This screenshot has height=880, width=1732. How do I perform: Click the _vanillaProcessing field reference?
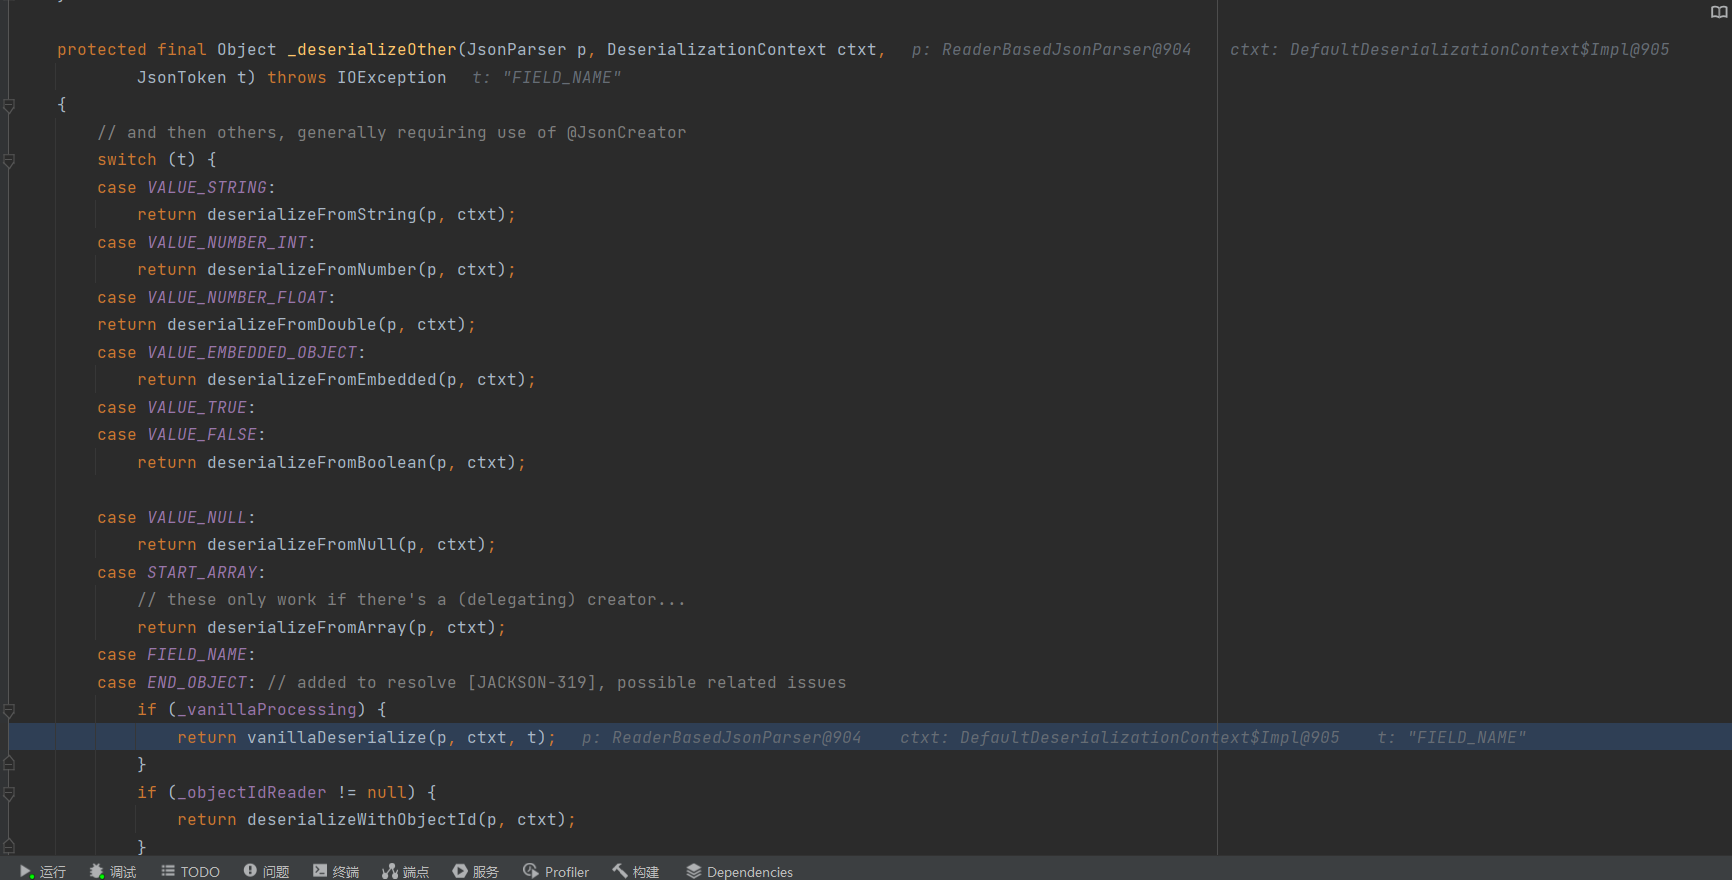point(266,709)
